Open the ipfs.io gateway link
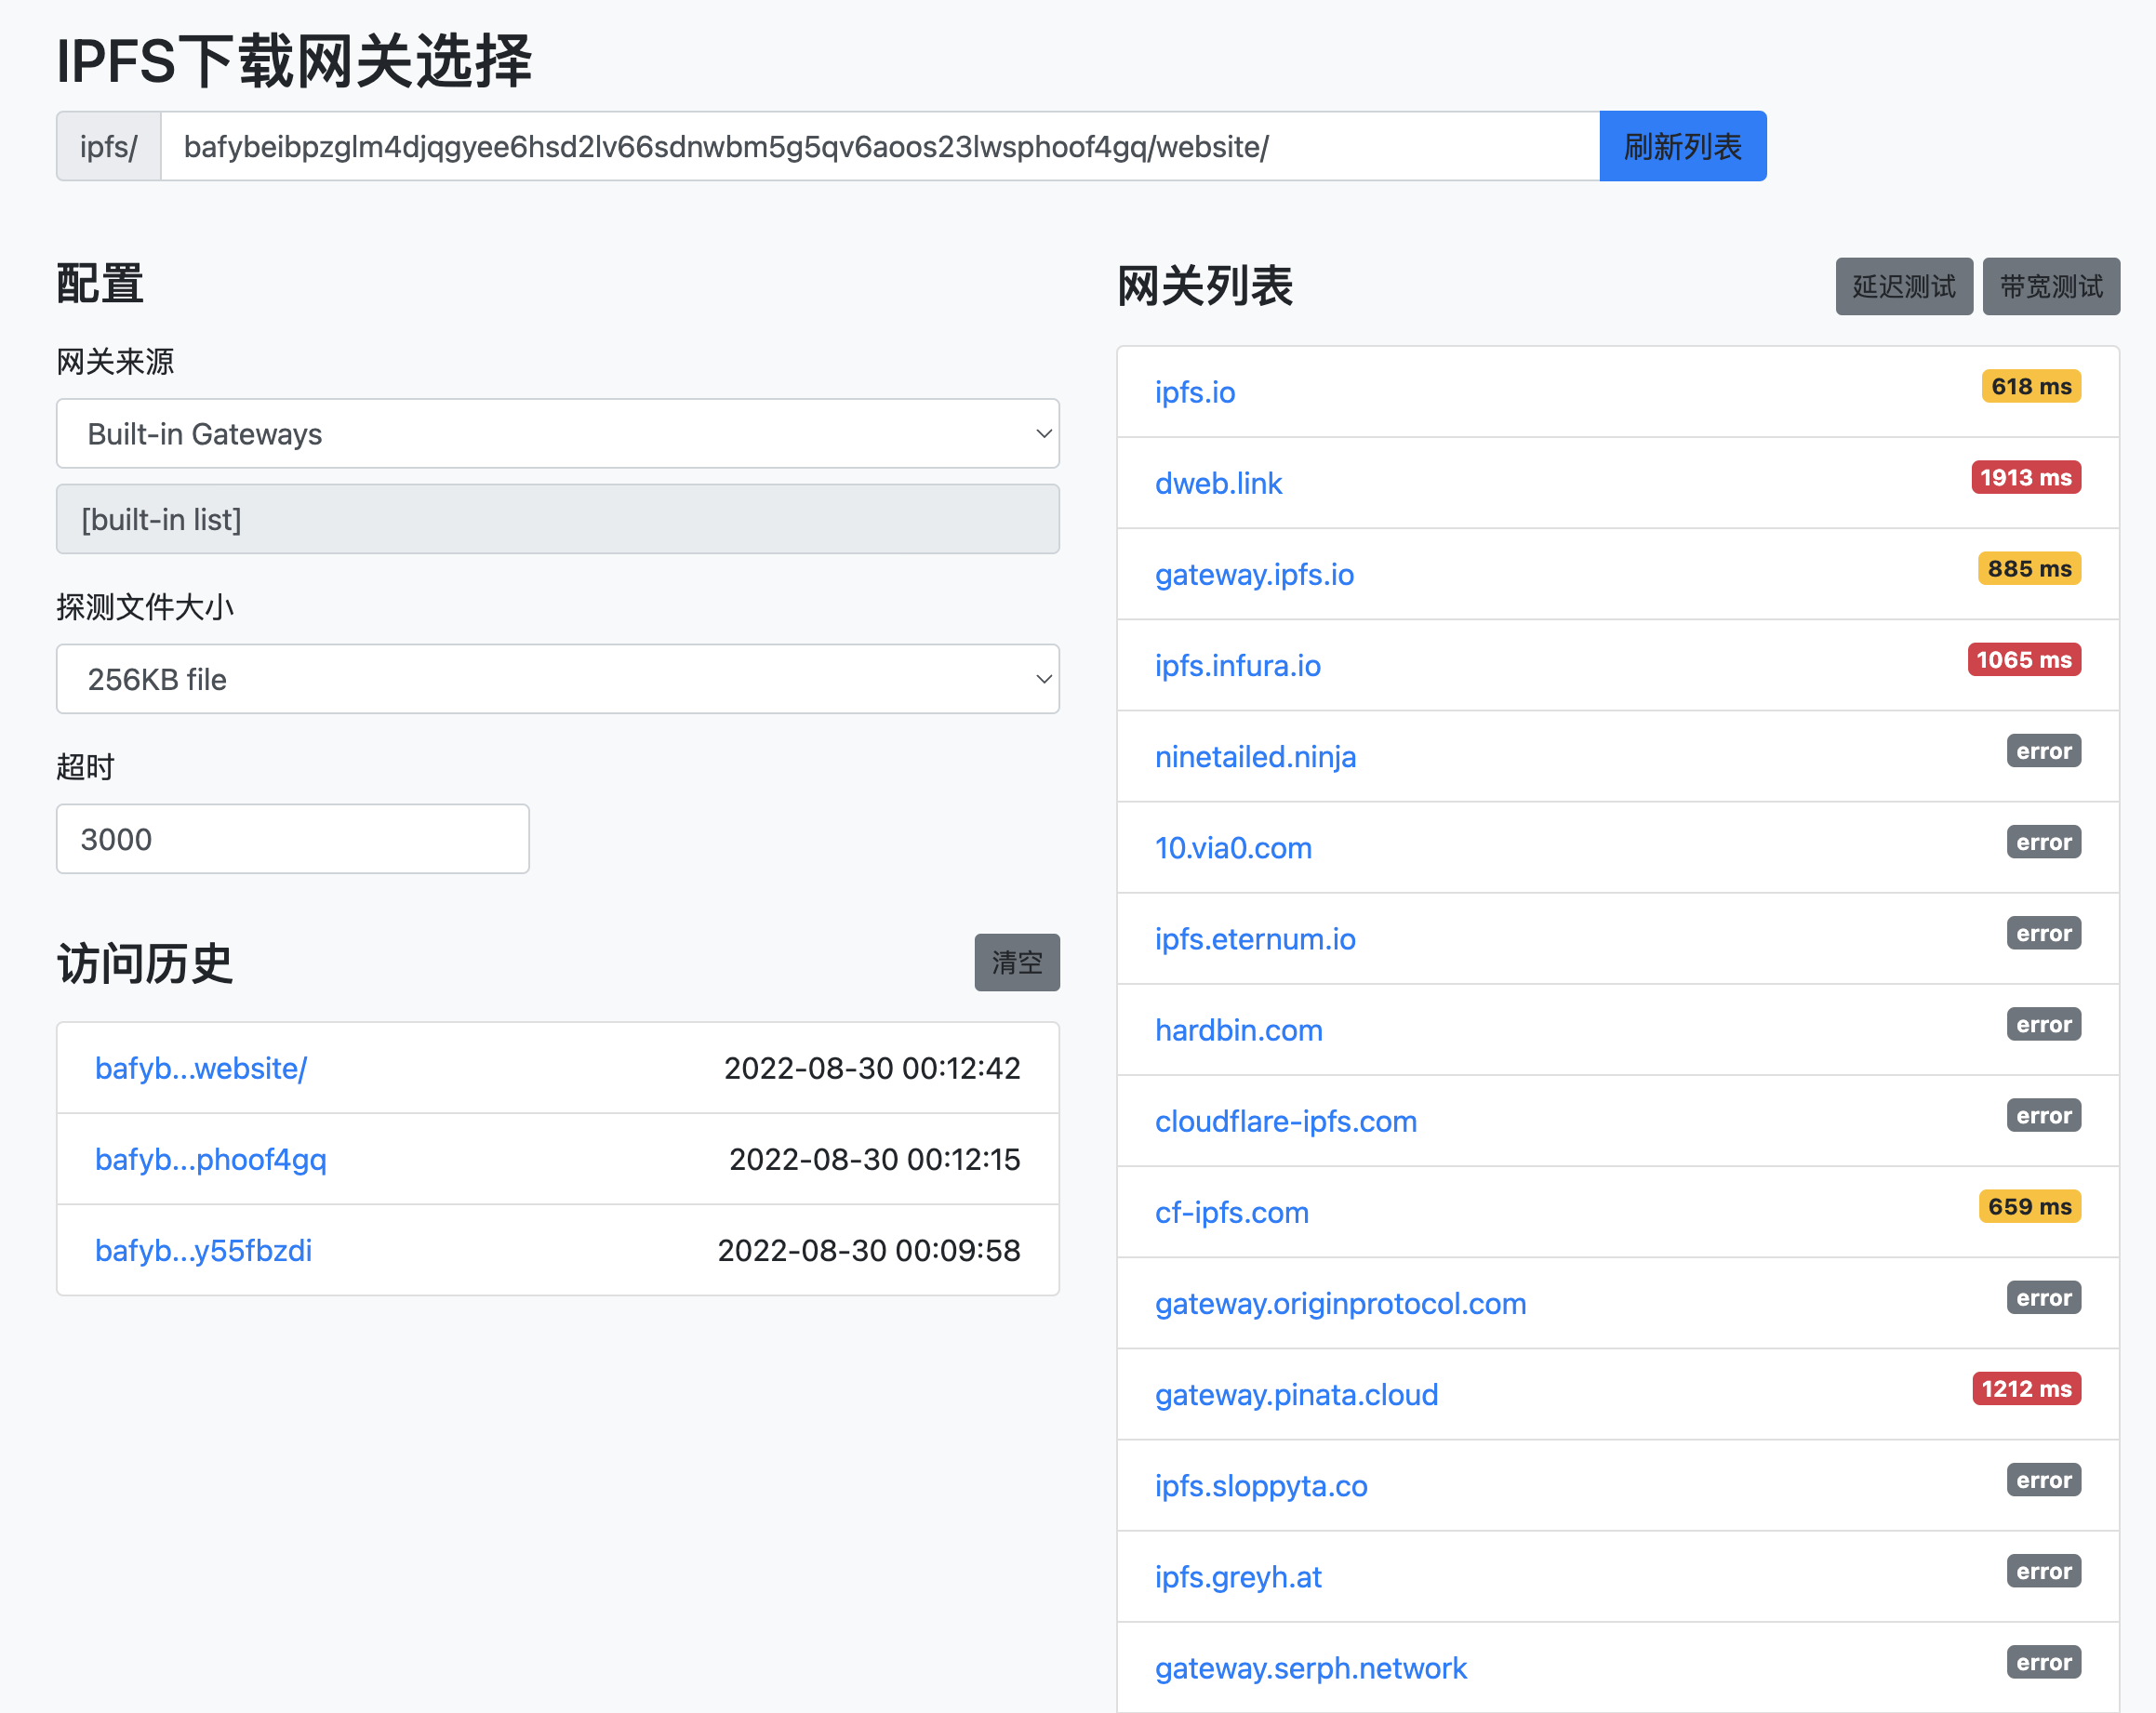The image size is (2156, 1713). 1194,392
